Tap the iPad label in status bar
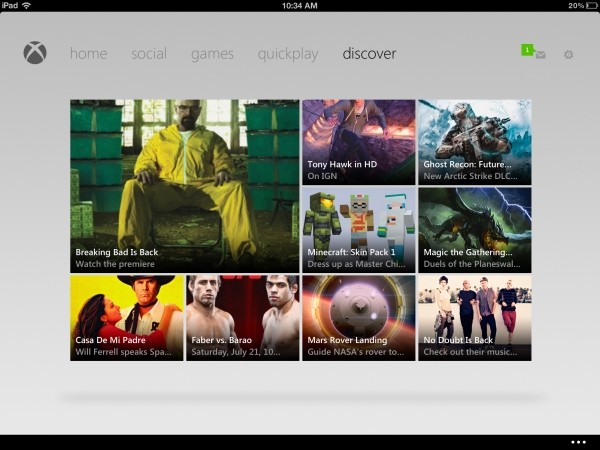Image resolution: width=600 pixels, height=450 pixels. coord(10,5)
